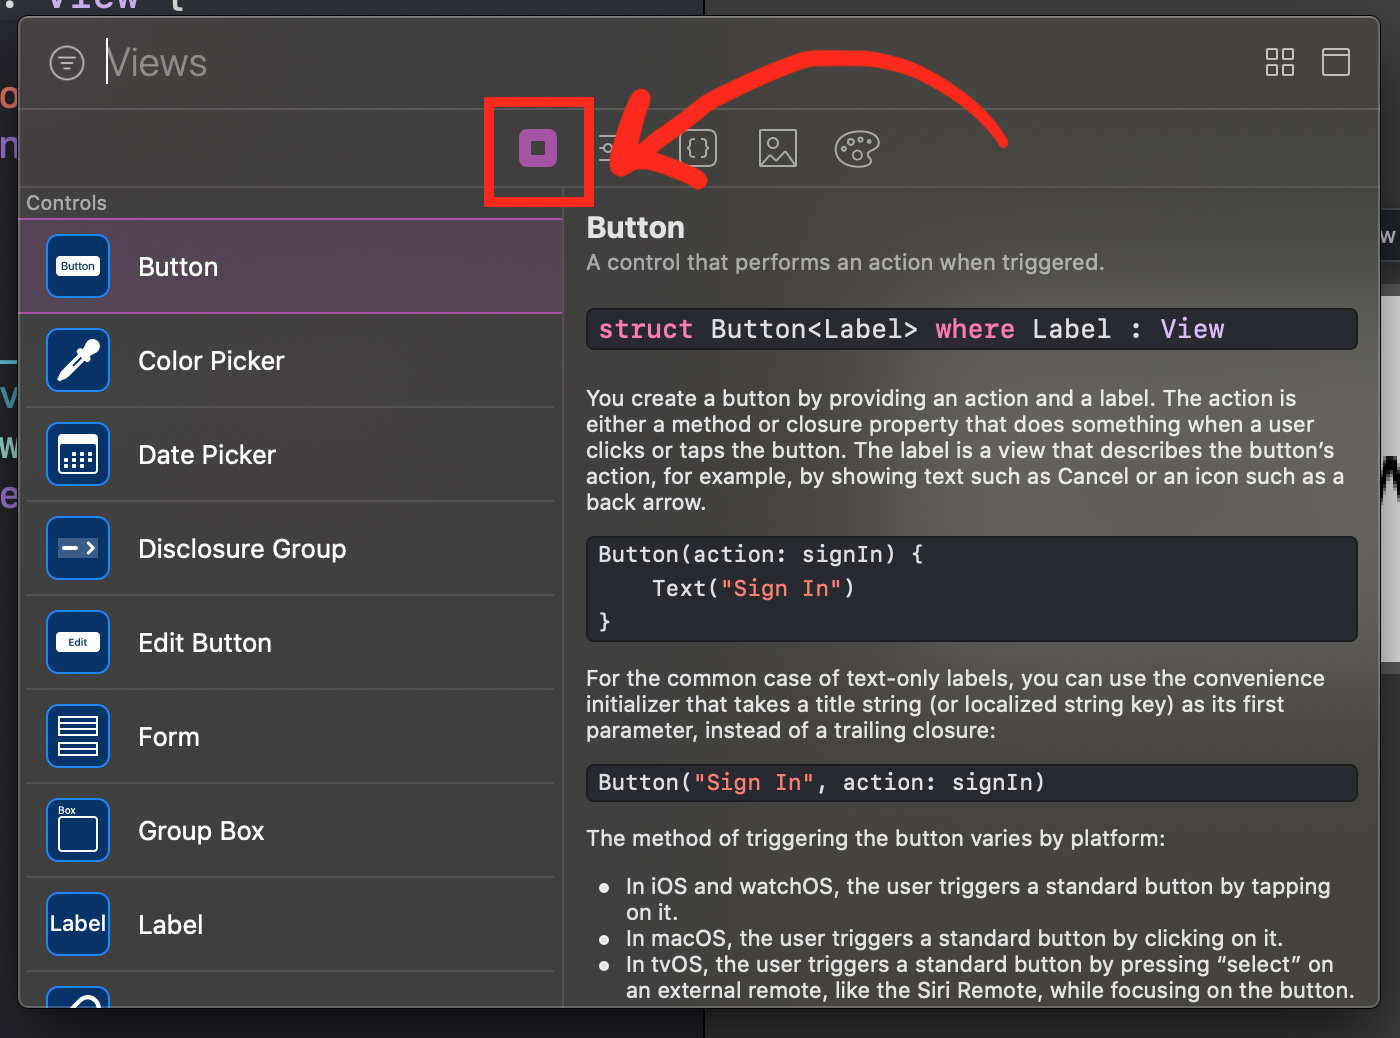Click the Date Picker calendar icon
The width and height of the screenshot is (1400, 1038).
point(78,454)
